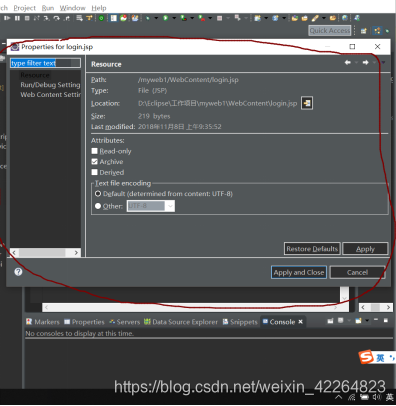The image size is (396, 406).
Task: Click the green Run toolbar icon
Action: (x=165, y=18)
